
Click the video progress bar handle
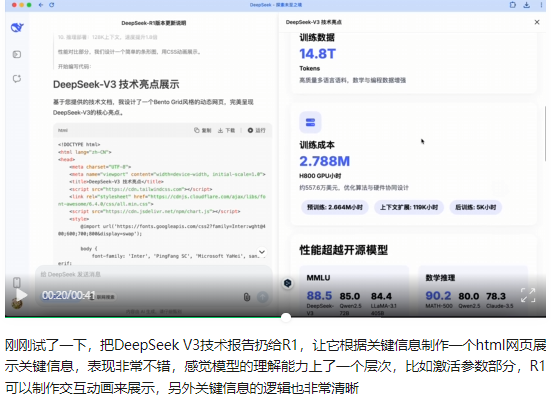[286, 317]
